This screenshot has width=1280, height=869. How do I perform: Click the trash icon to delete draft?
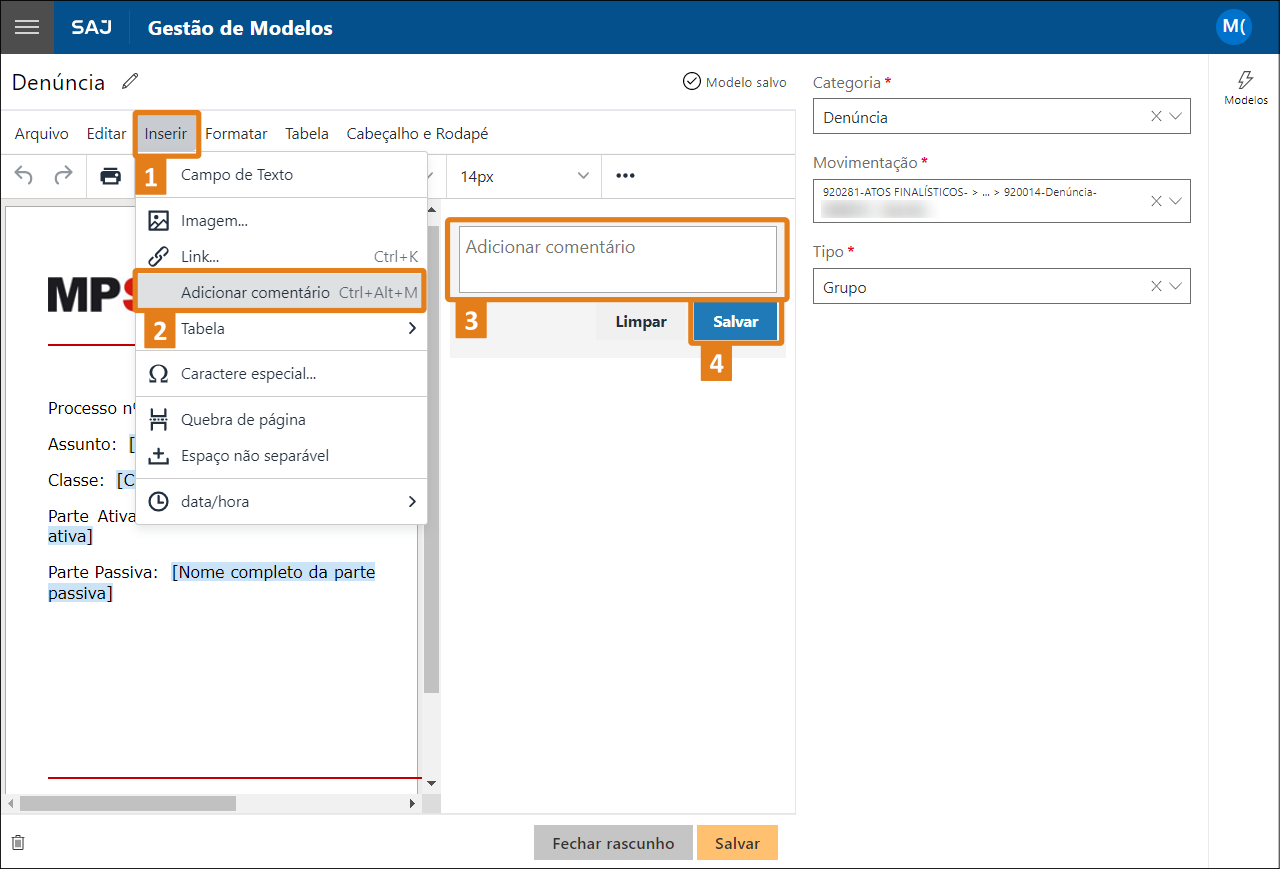(17, 843)
